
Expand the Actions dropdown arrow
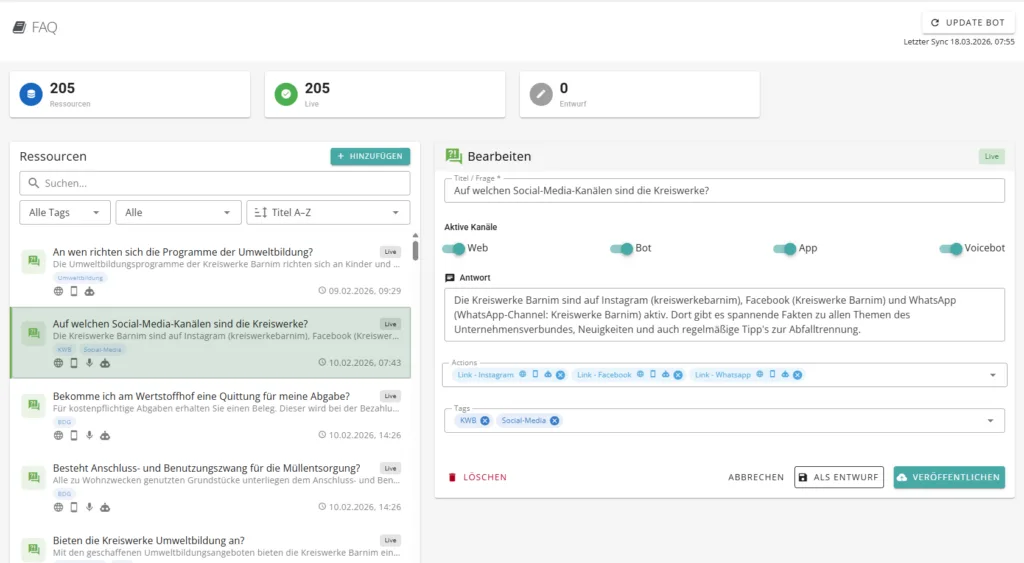(993, 376)
